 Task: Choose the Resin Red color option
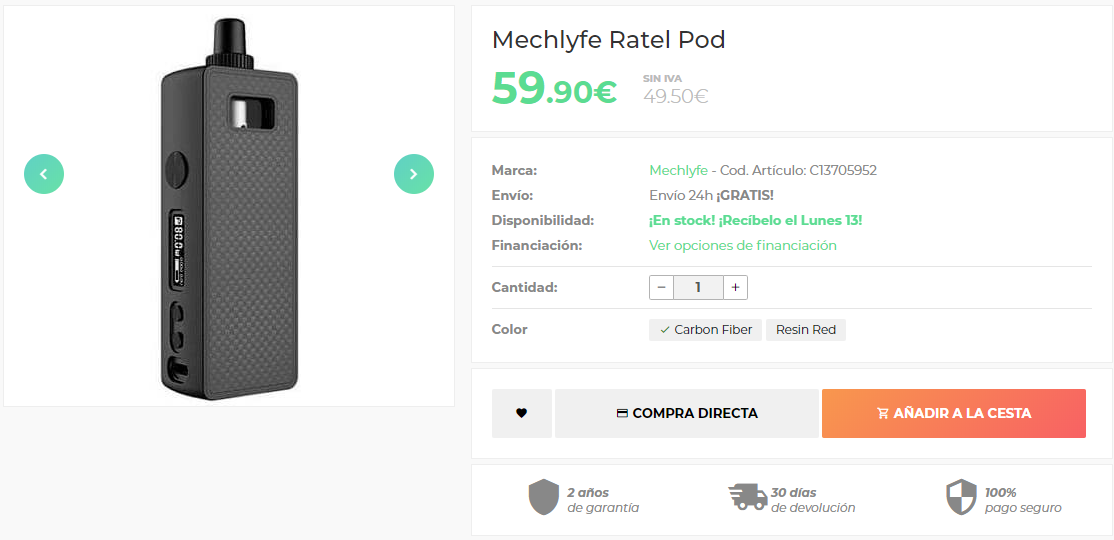click(805, 330)
